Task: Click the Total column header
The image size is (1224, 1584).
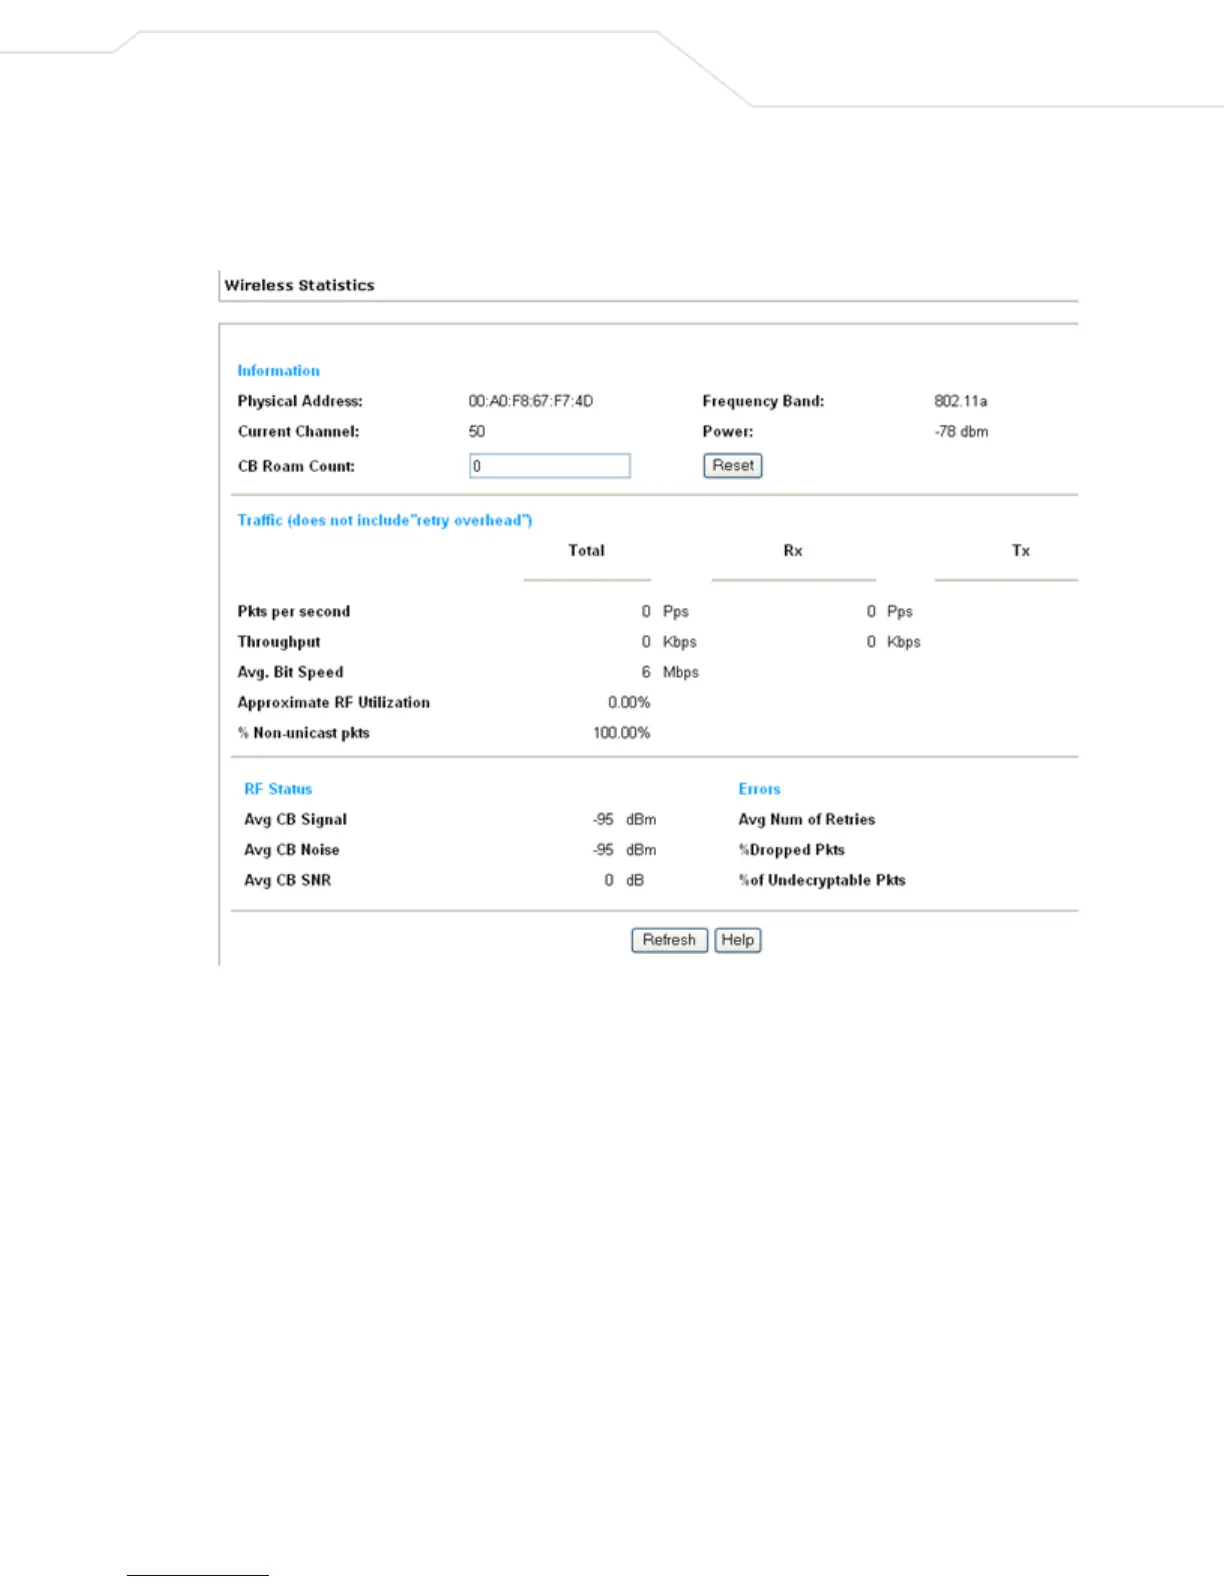Action: (x=586, y=551)
